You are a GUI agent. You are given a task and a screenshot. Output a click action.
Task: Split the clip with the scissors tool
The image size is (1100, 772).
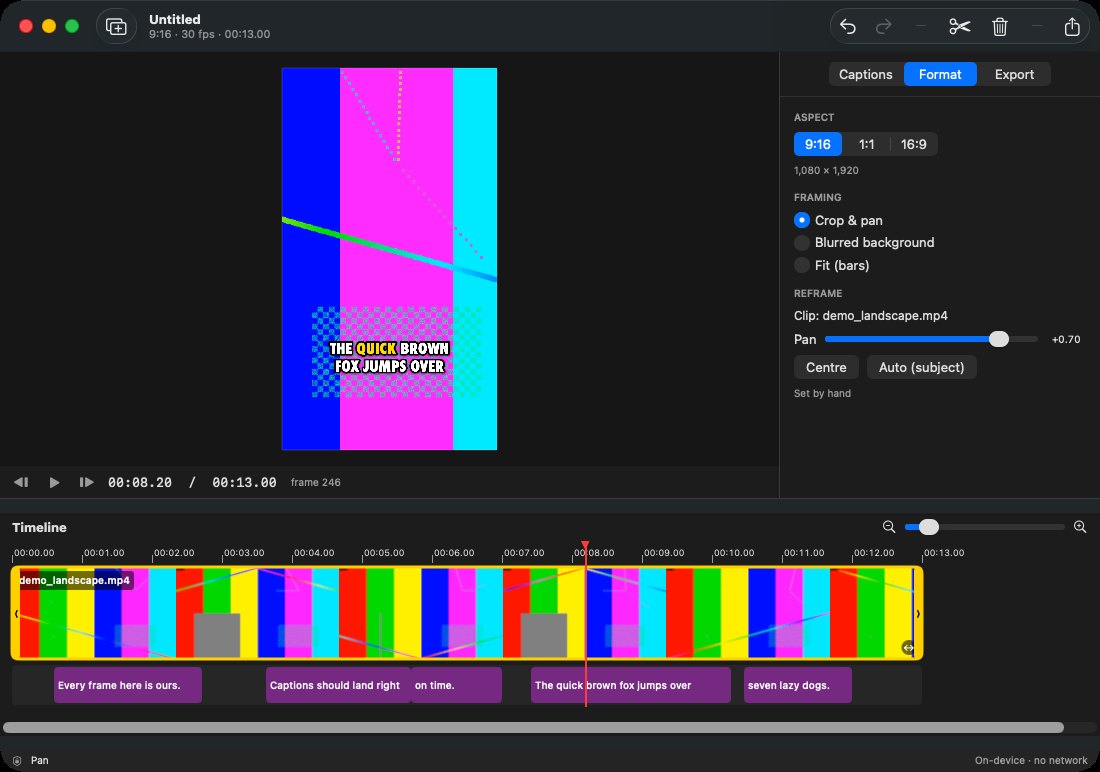(x=959, y=27)
